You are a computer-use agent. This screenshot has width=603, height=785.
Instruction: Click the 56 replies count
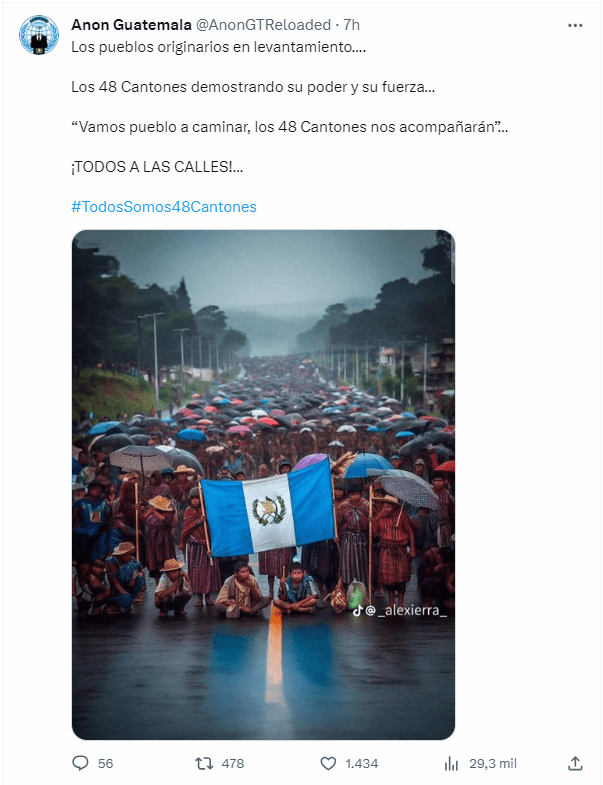(105, 763)
